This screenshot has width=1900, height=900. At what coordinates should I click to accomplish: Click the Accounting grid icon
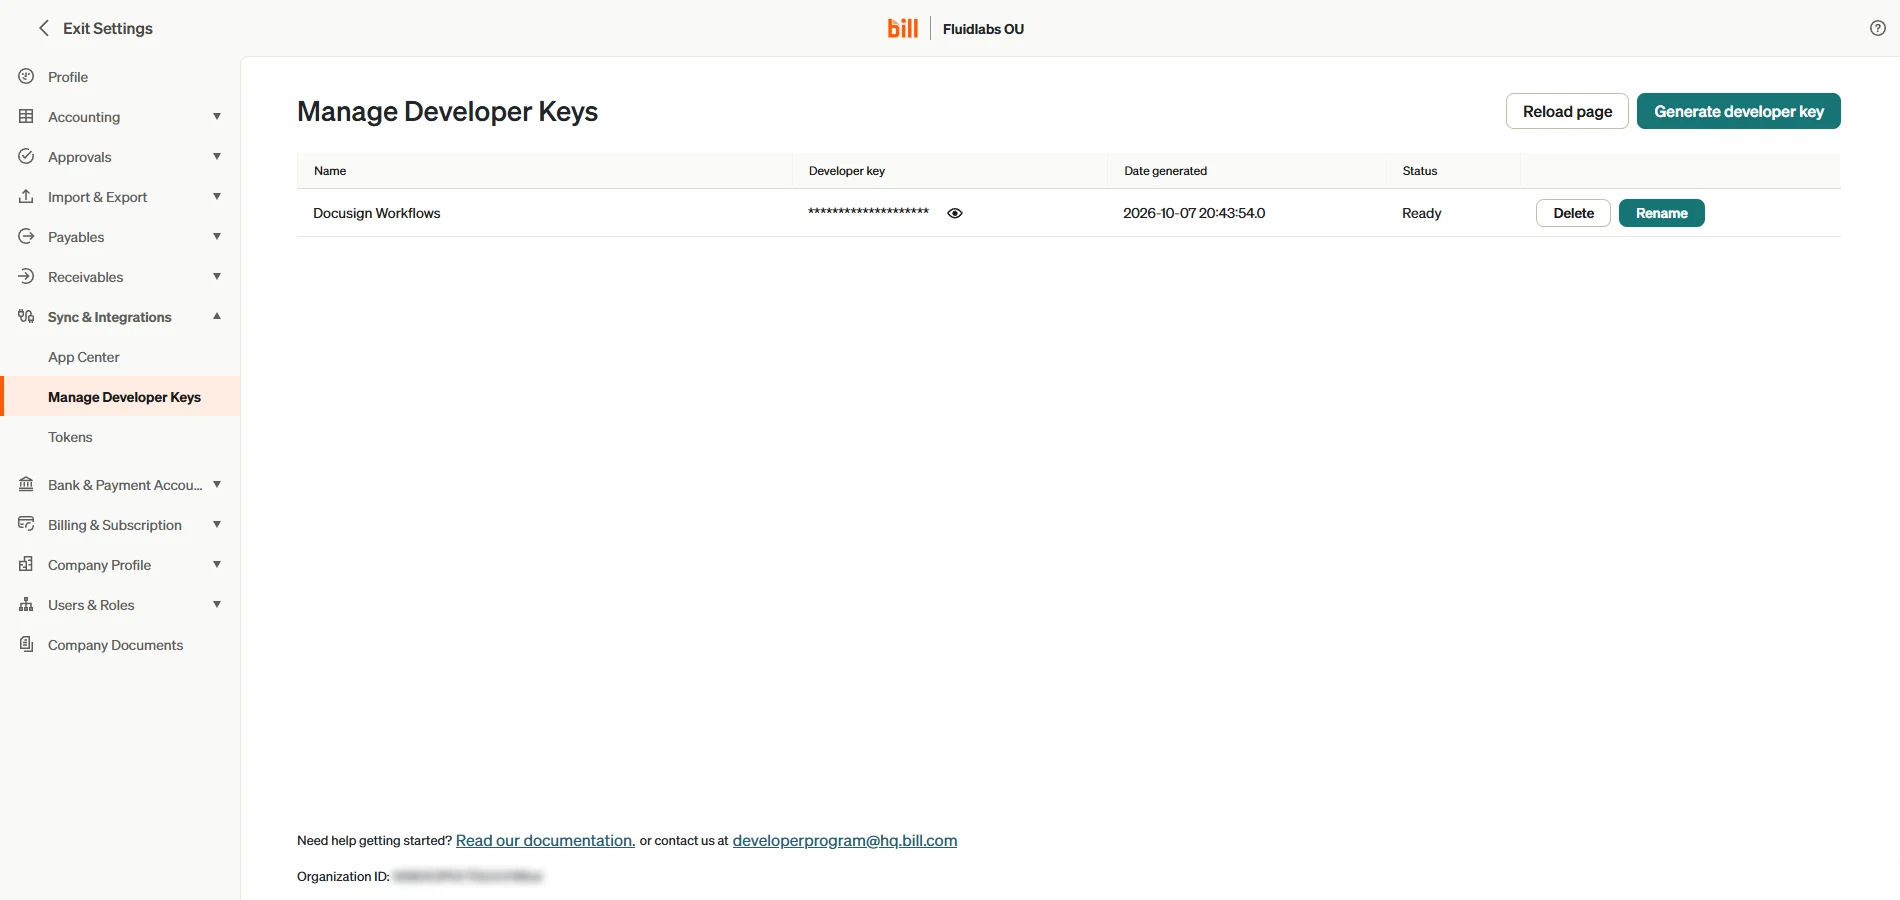point(26,116)
